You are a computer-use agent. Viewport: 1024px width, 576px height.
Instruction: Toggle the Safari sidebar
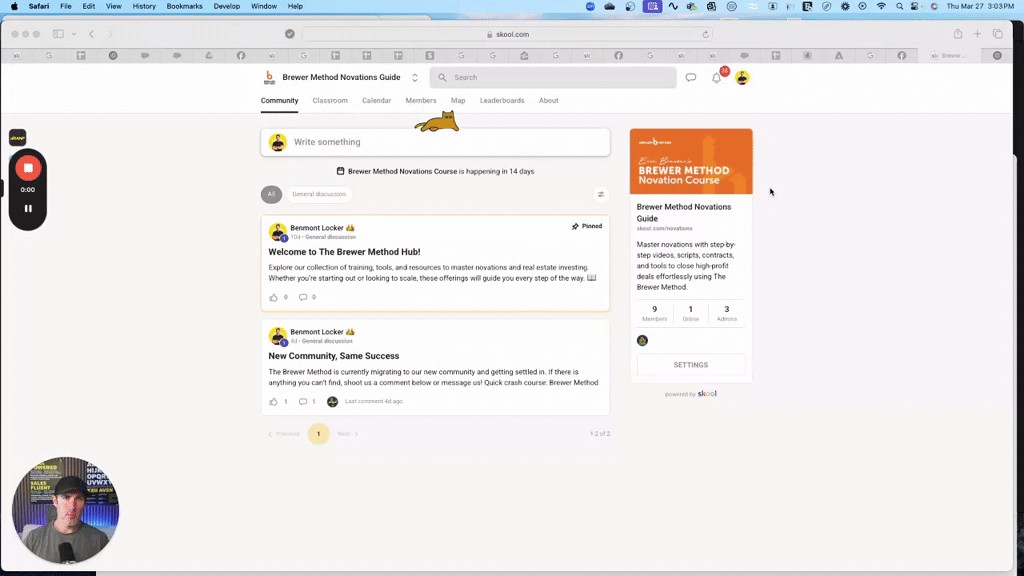click(x=58, y=34)
